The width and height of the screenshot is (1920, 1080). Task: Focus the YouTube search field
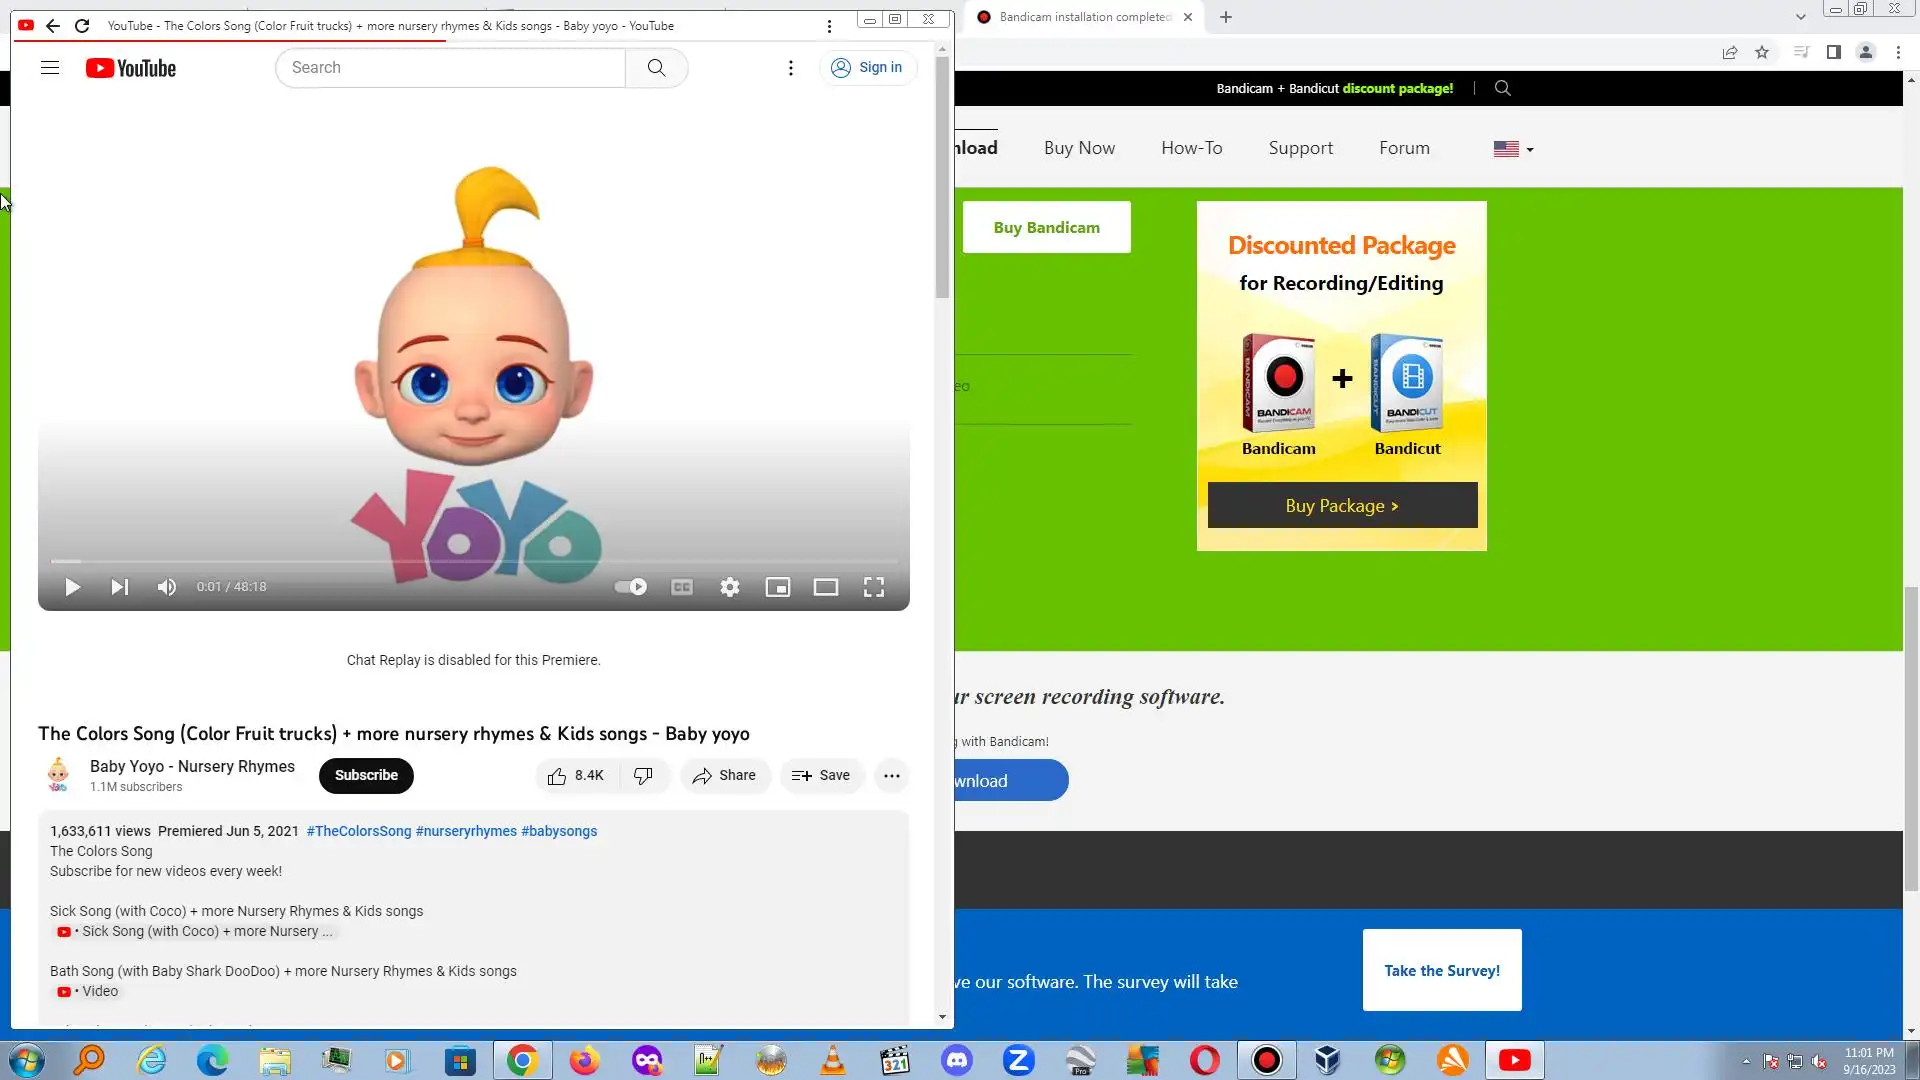(450, 68)
